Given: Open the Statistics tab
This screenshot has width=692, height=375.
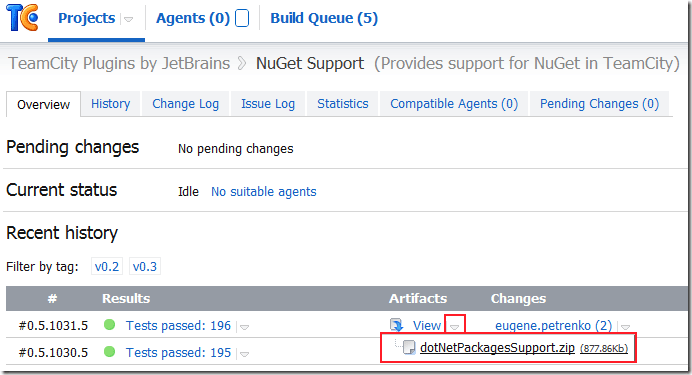Looking at the screenshot, I should [x=343, y=104].
